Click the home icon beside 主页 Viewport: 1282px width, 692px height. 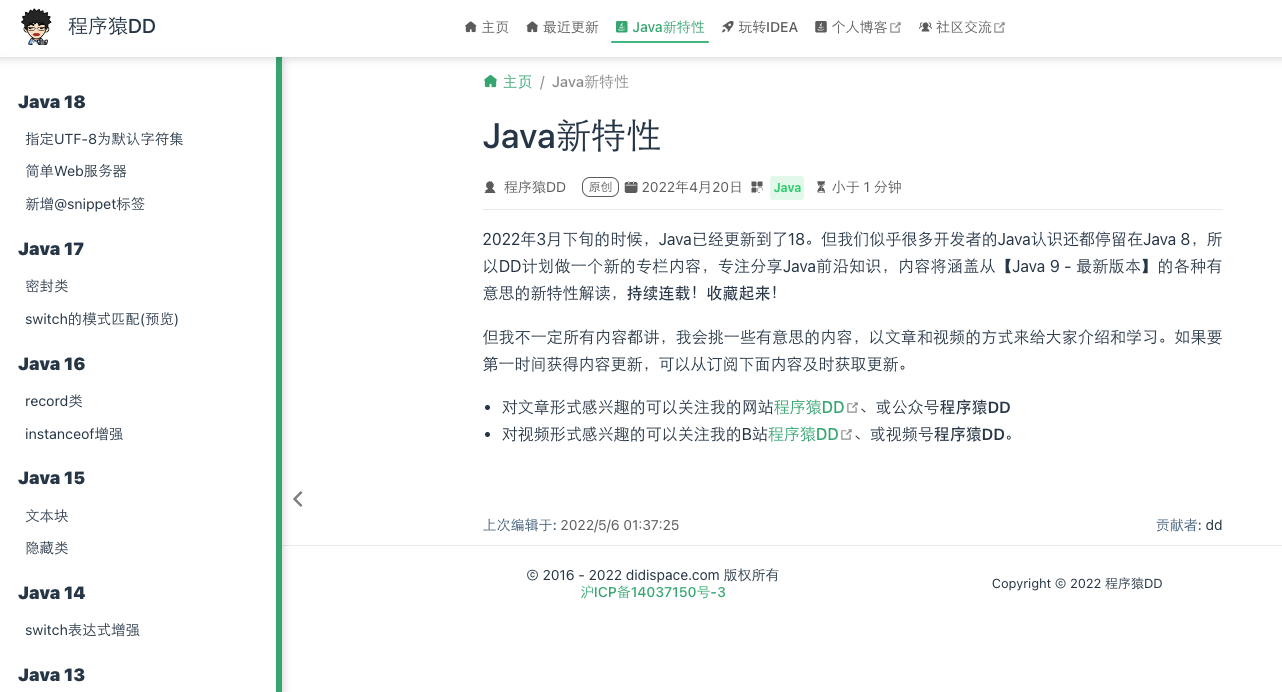(x=470, y=27)
